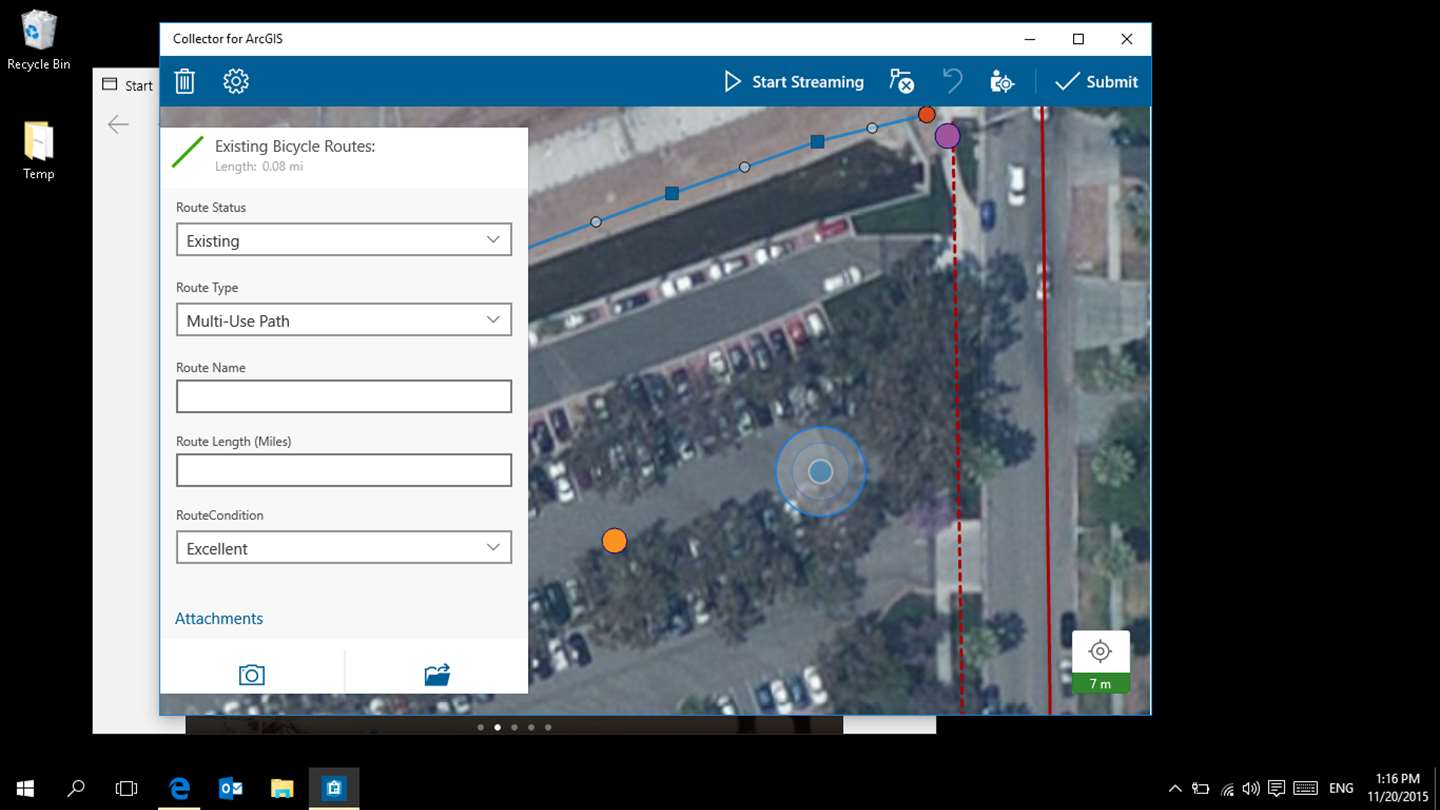Click the orange point marker on map

[x=614, y=541]
